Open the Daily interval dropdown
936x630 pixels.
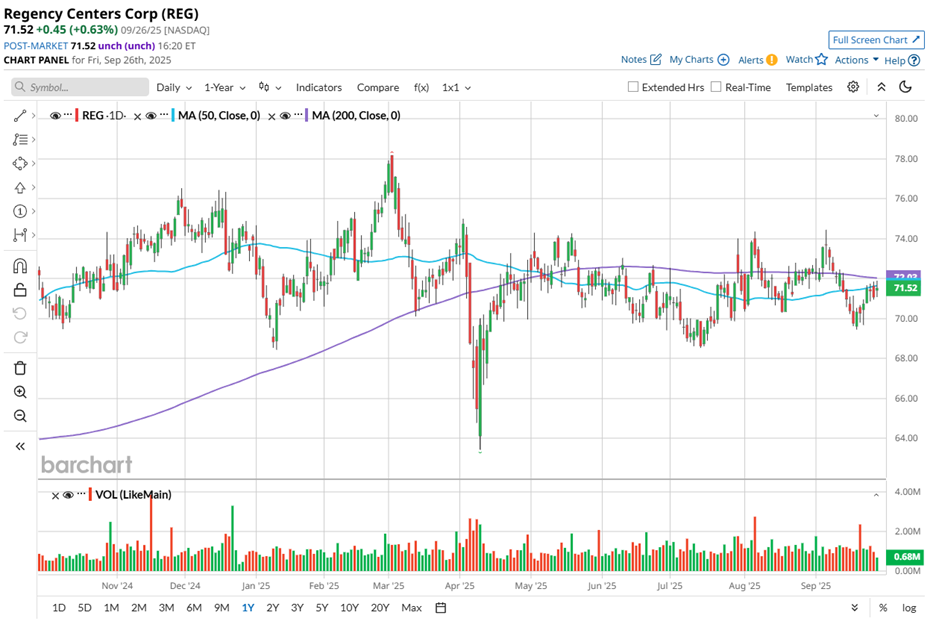tap(174, 87)
